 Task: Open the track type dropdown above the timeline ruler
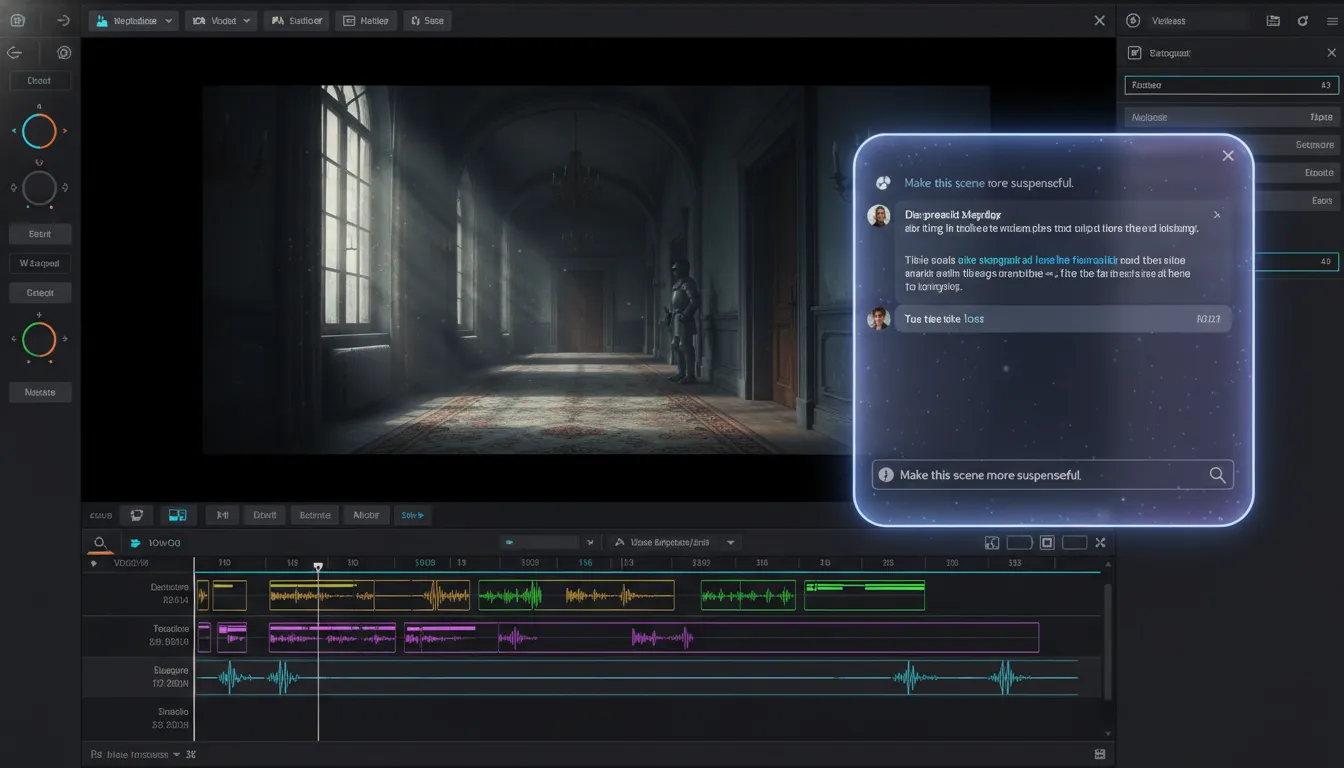pyautogui.click(x=673, y=541)
